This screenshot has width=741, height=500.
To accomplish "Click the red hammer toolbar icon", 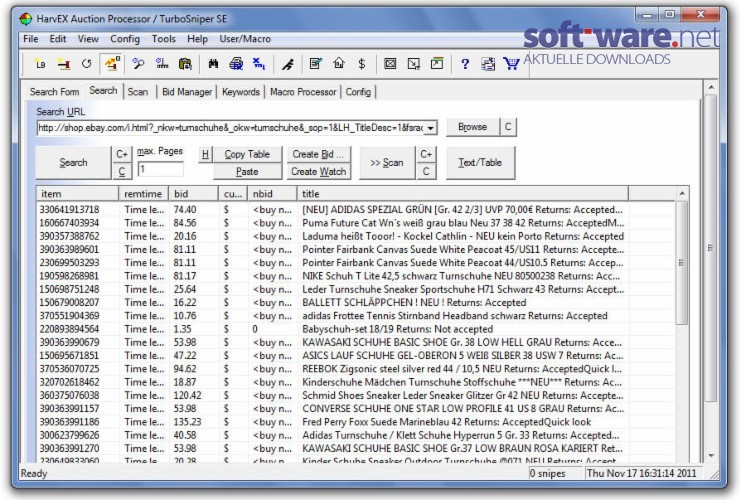I will coord(63,64).
